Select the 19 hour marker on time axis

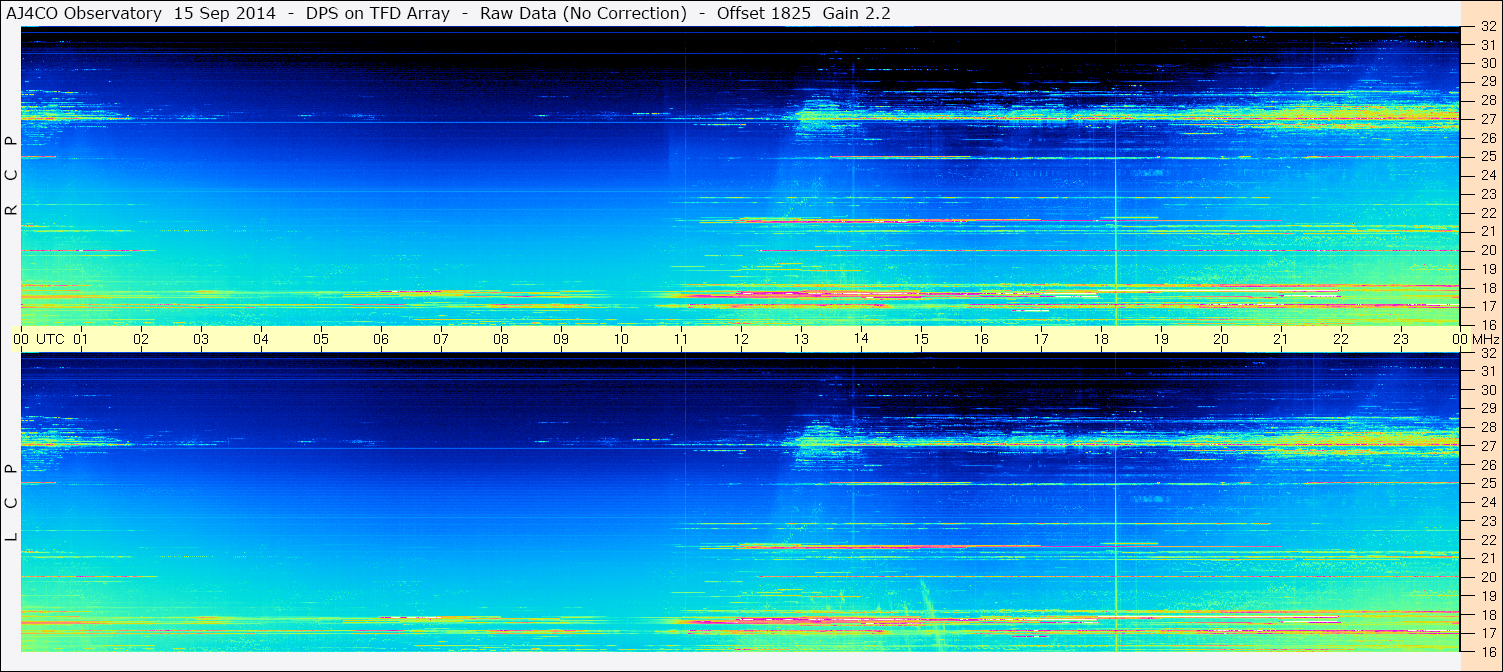[x=1161, y=339]
